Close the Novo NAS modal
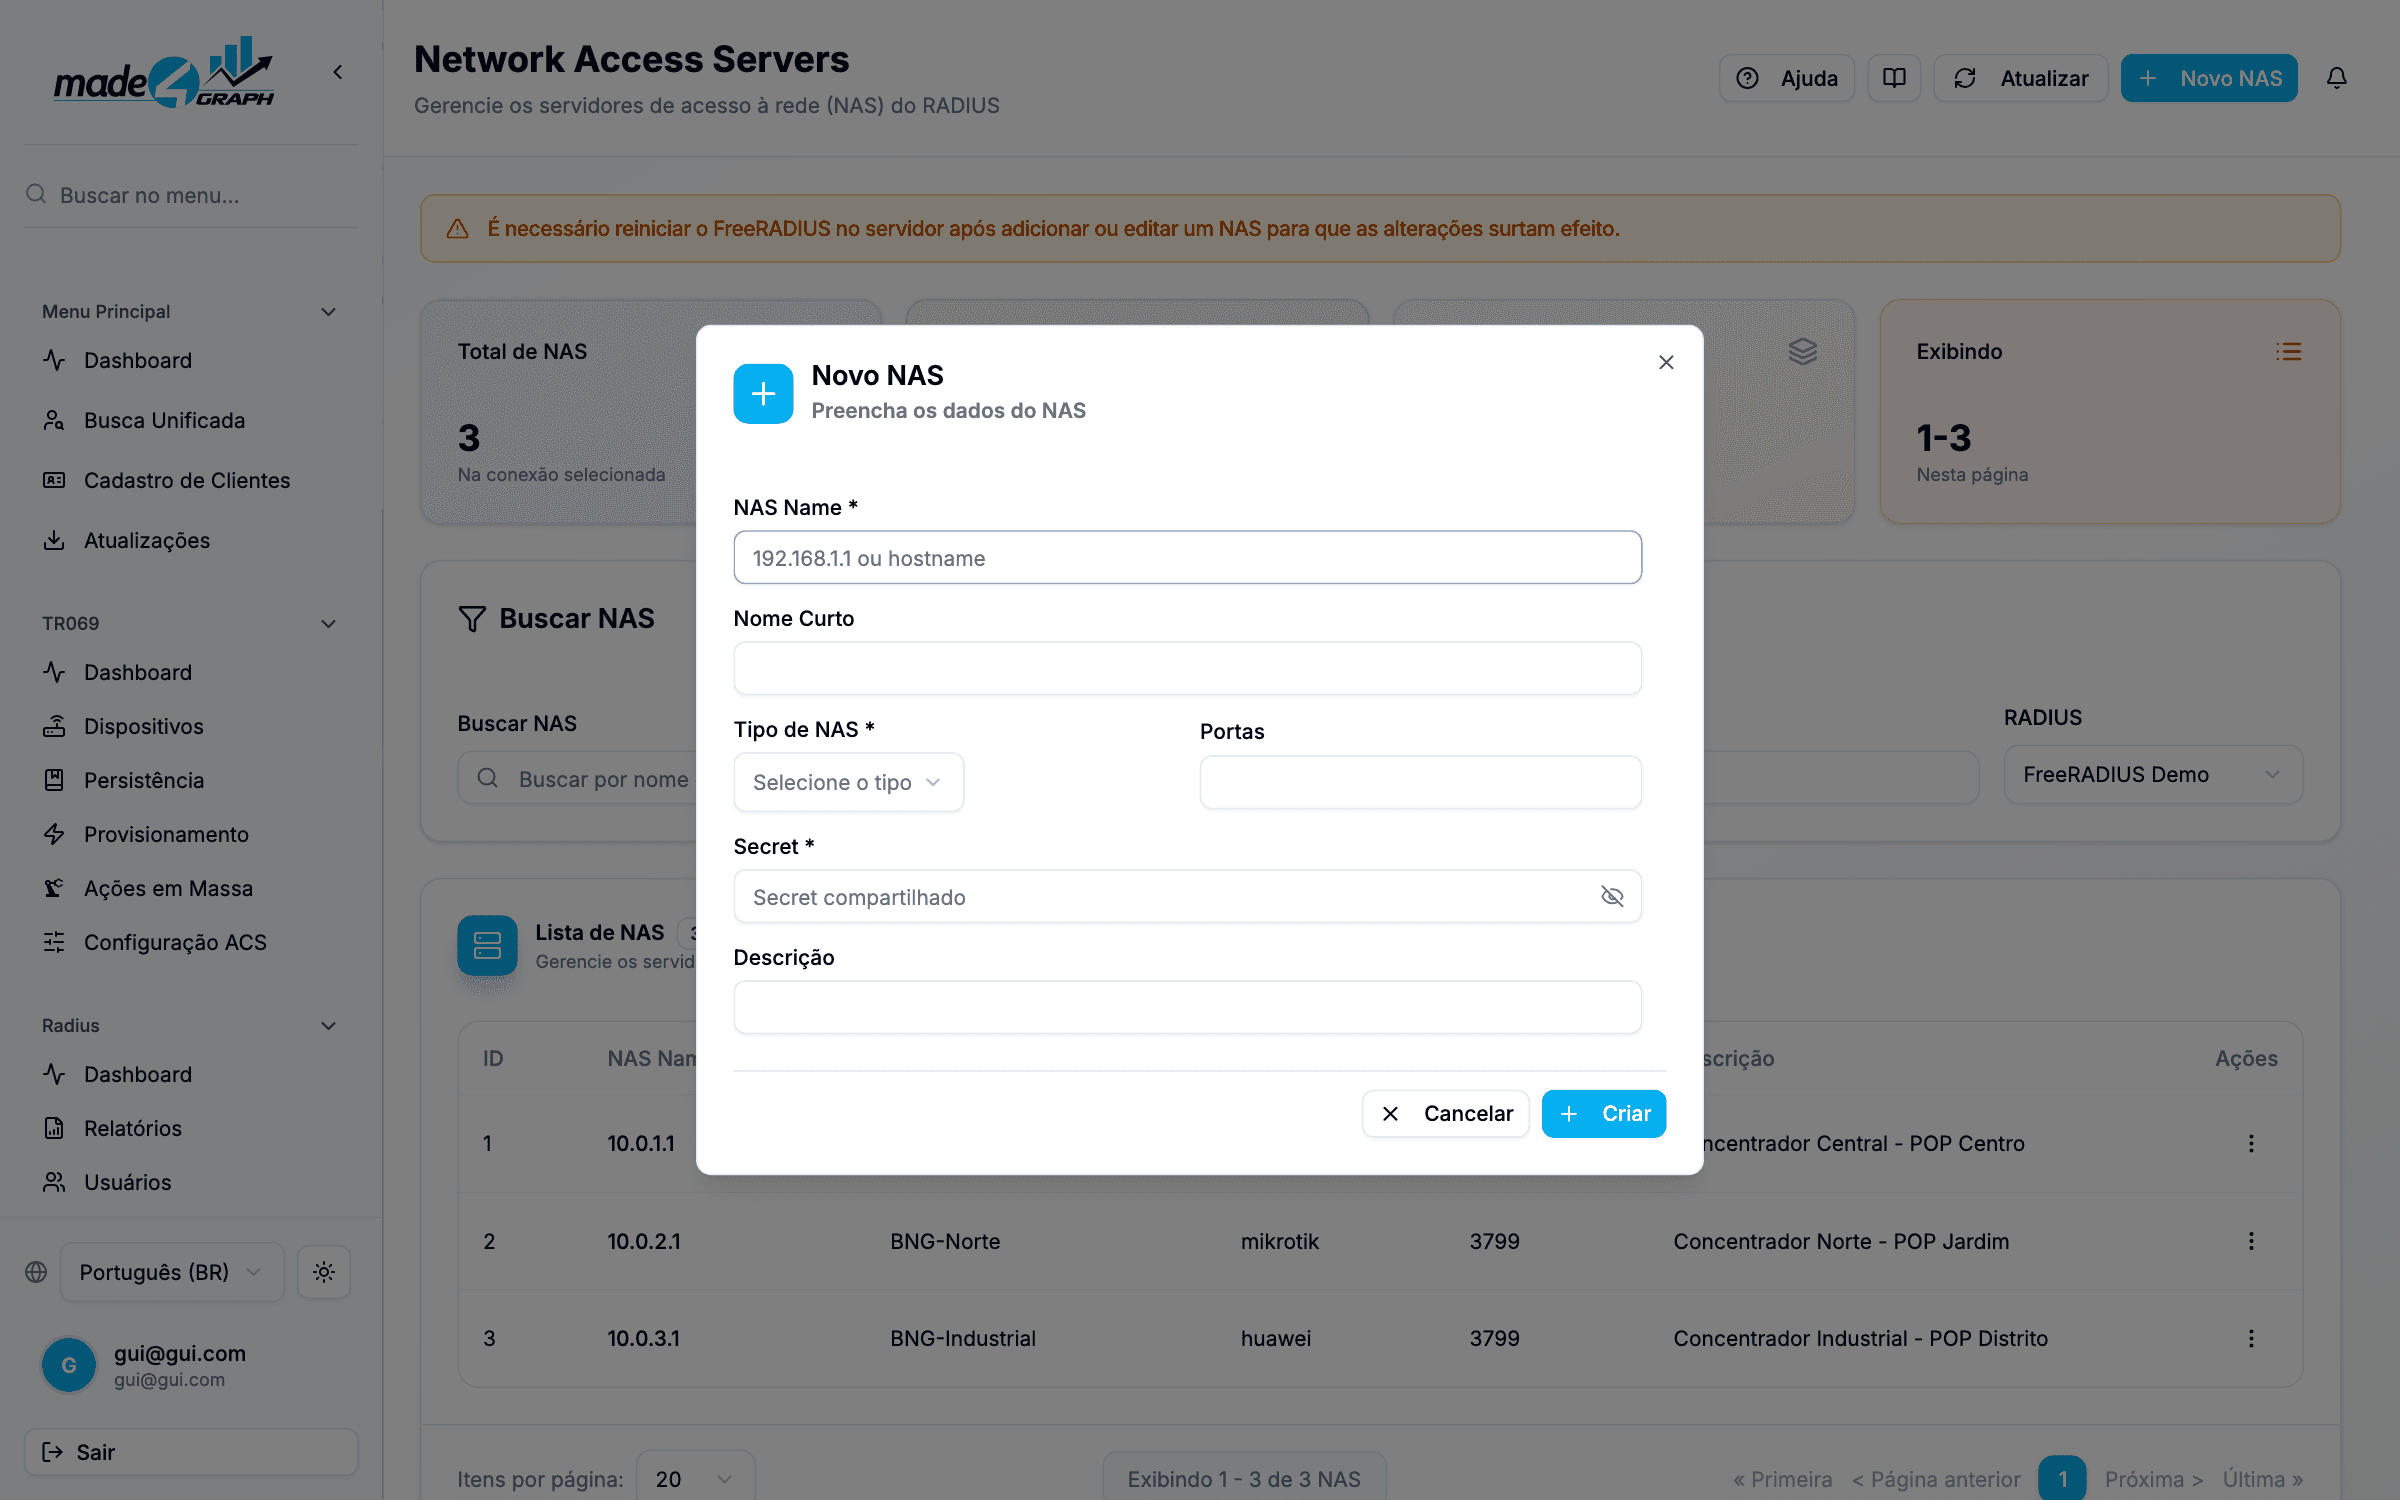The height and width of the screenshot is (1500, 2400). pyautogui.click(x=1666, y=362)
